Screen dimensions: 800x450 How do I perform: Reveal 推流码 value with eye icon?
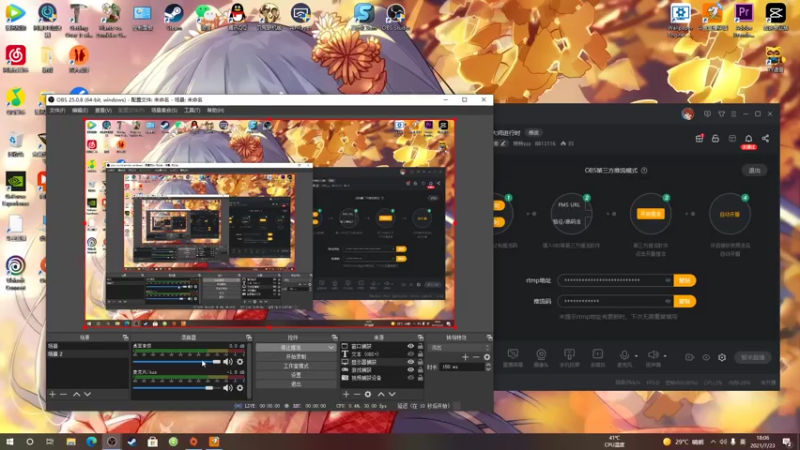[667, 301]
